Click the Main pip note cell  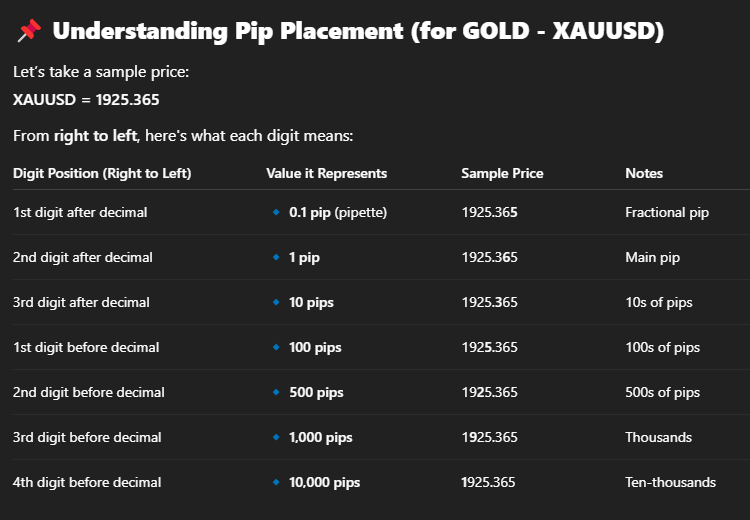[652, 257]
